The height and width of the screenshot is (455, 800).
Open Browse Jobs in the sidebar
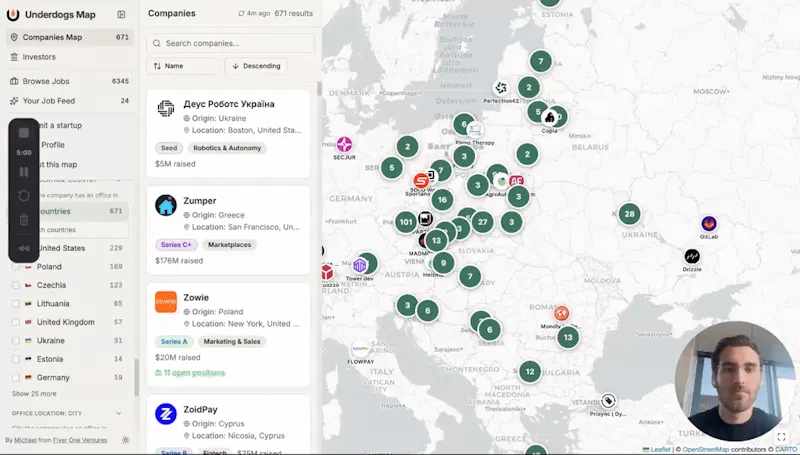(x=69, y=81)
